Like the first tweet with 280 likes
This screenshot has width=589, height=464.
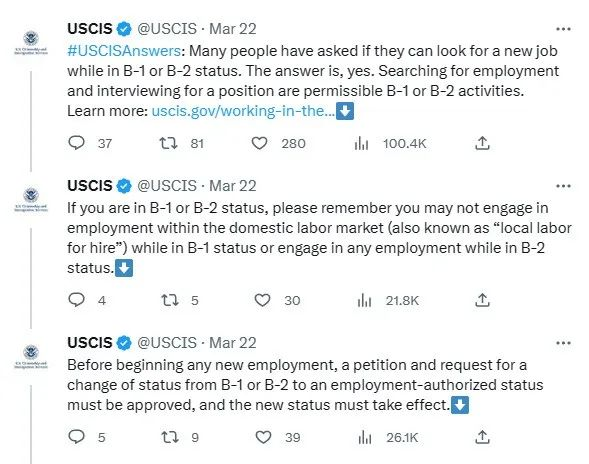coord(259,143)
